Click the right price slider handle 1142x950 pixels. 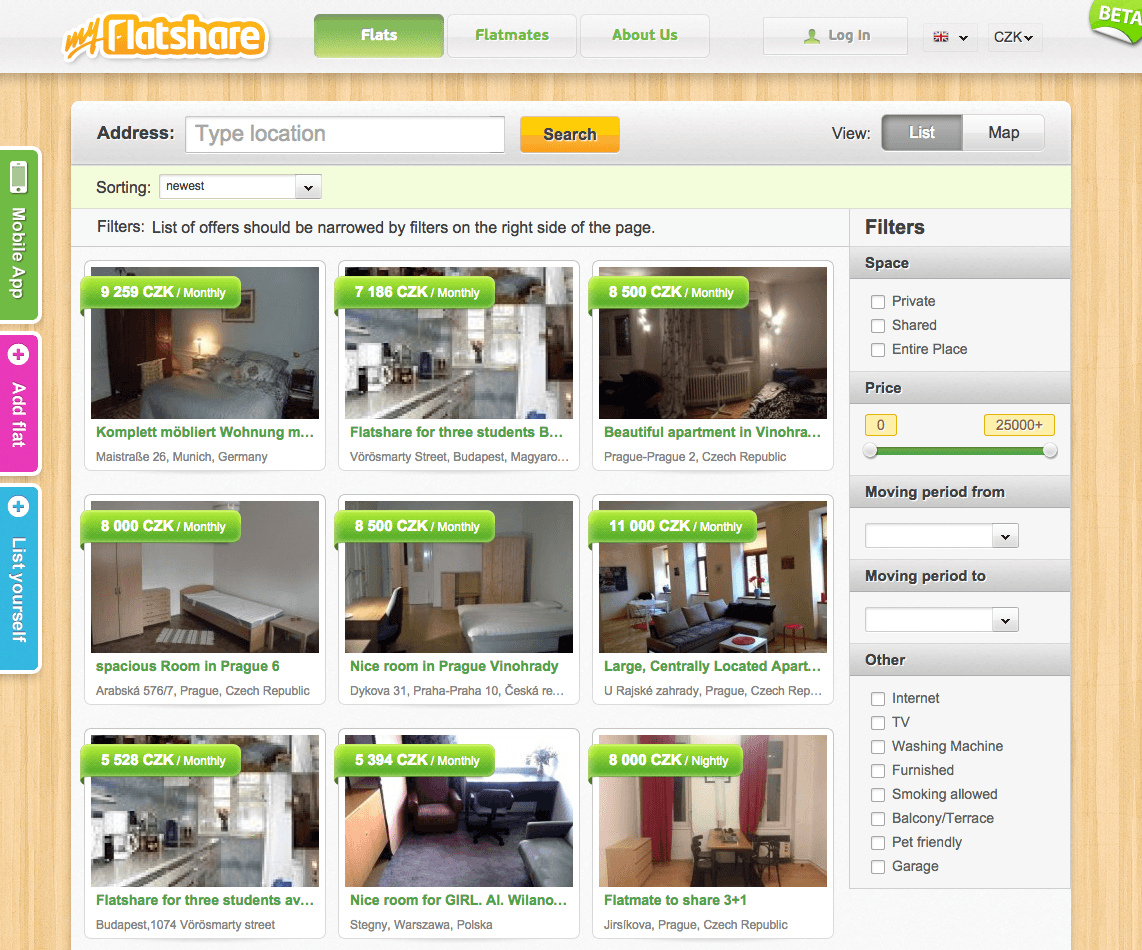click(1050, 451)
